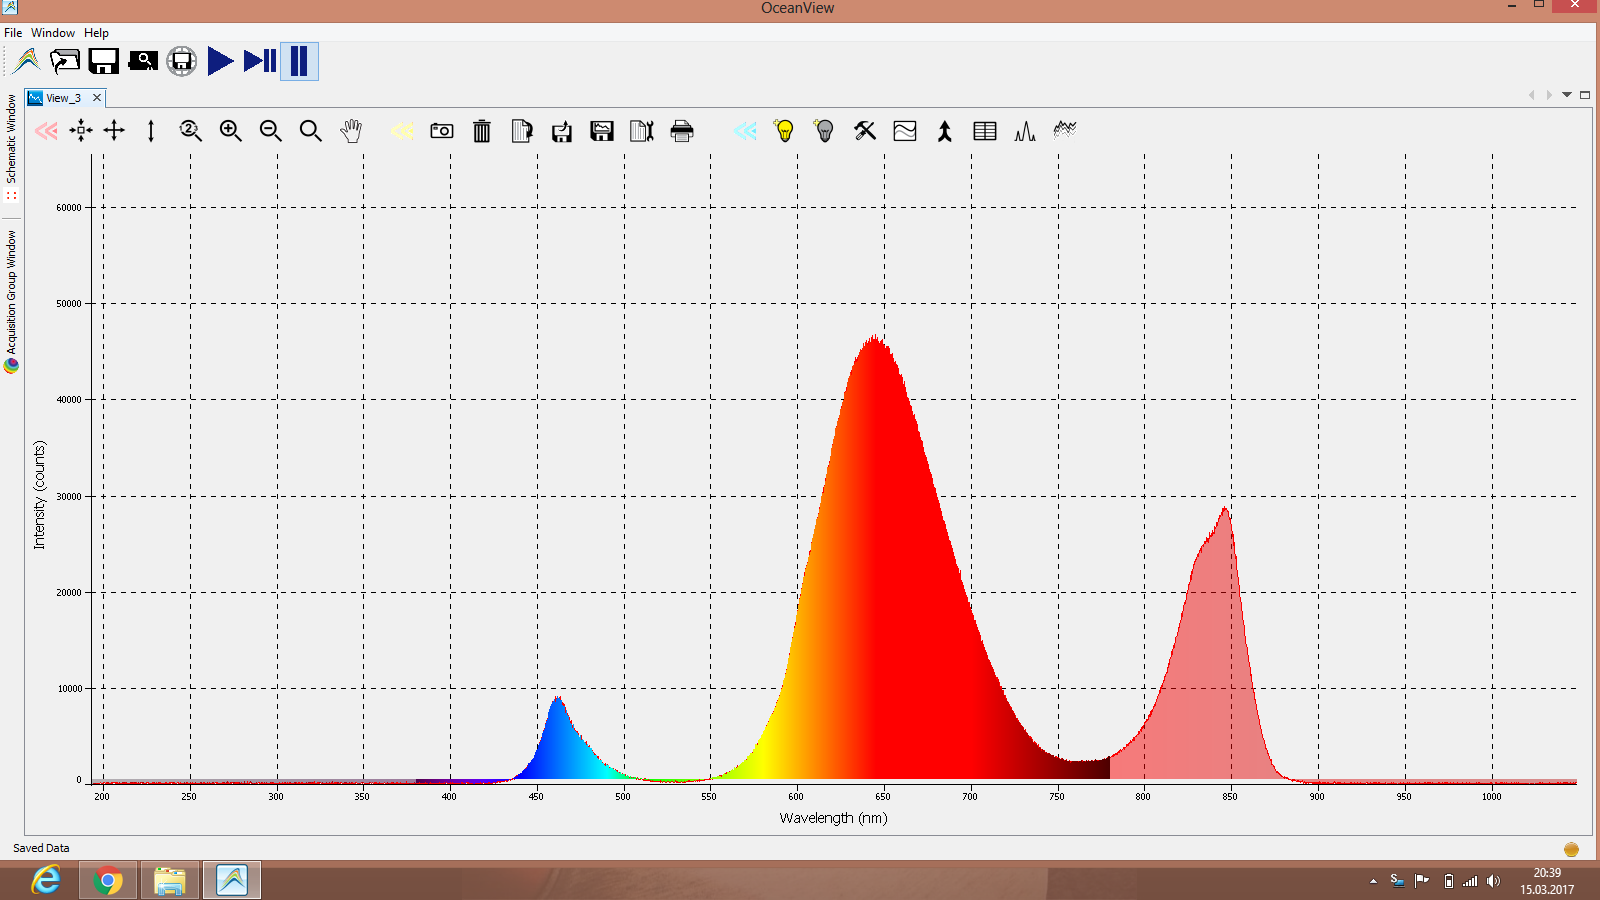Open the Acquisition Group Window side panel

tap(11, 301)
